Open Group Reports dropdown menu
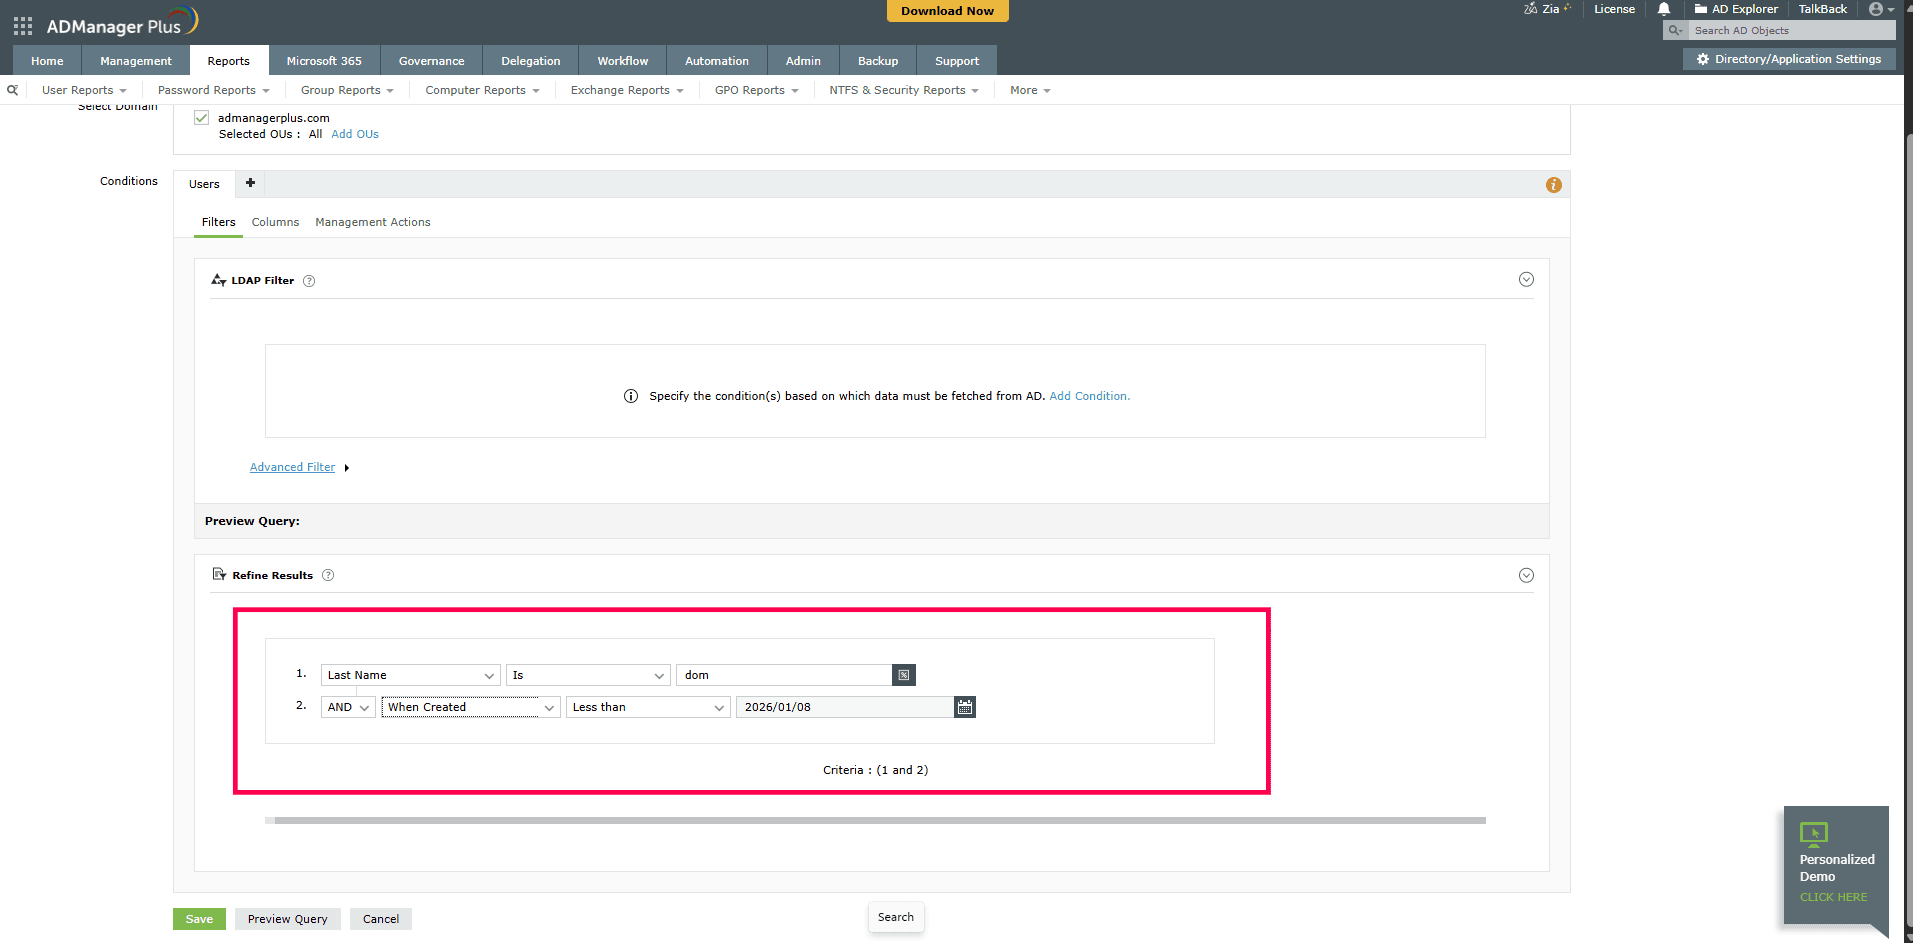The image size is (1913, 943). 347,90
